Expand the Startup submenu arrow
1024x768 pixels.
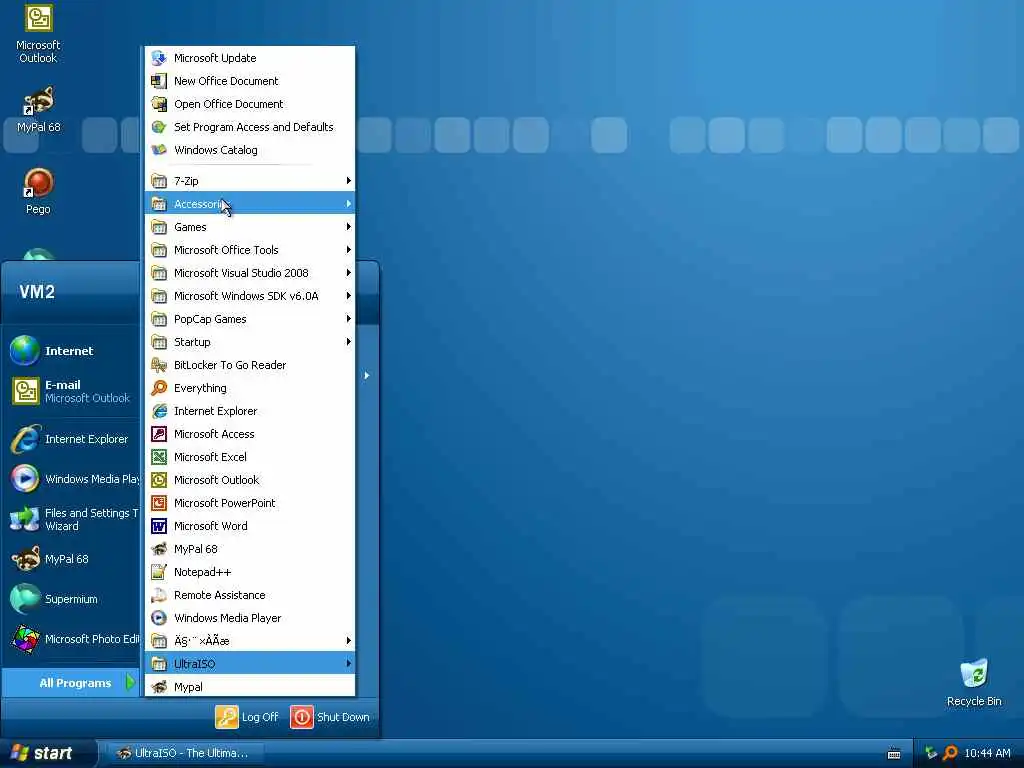coord(348,342)
